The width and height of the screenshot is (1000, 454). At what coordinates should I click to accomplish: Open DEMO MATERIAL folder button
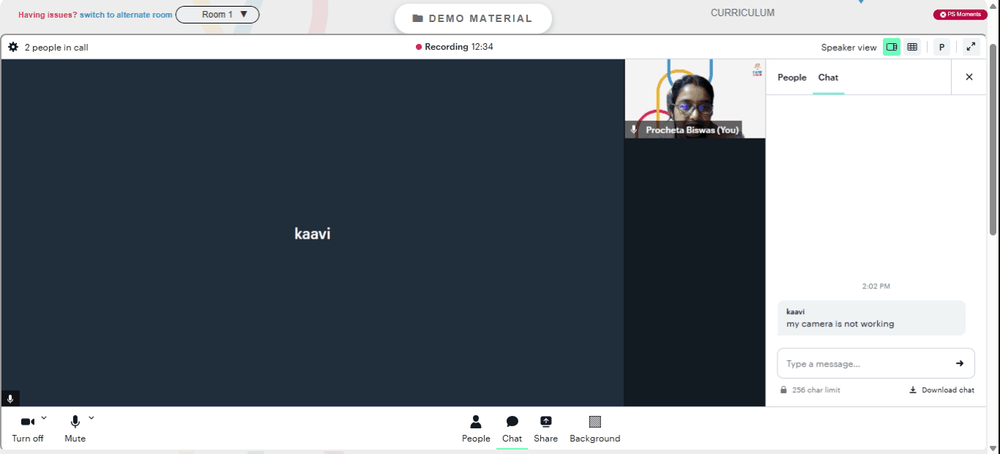(x=473, y=18)
